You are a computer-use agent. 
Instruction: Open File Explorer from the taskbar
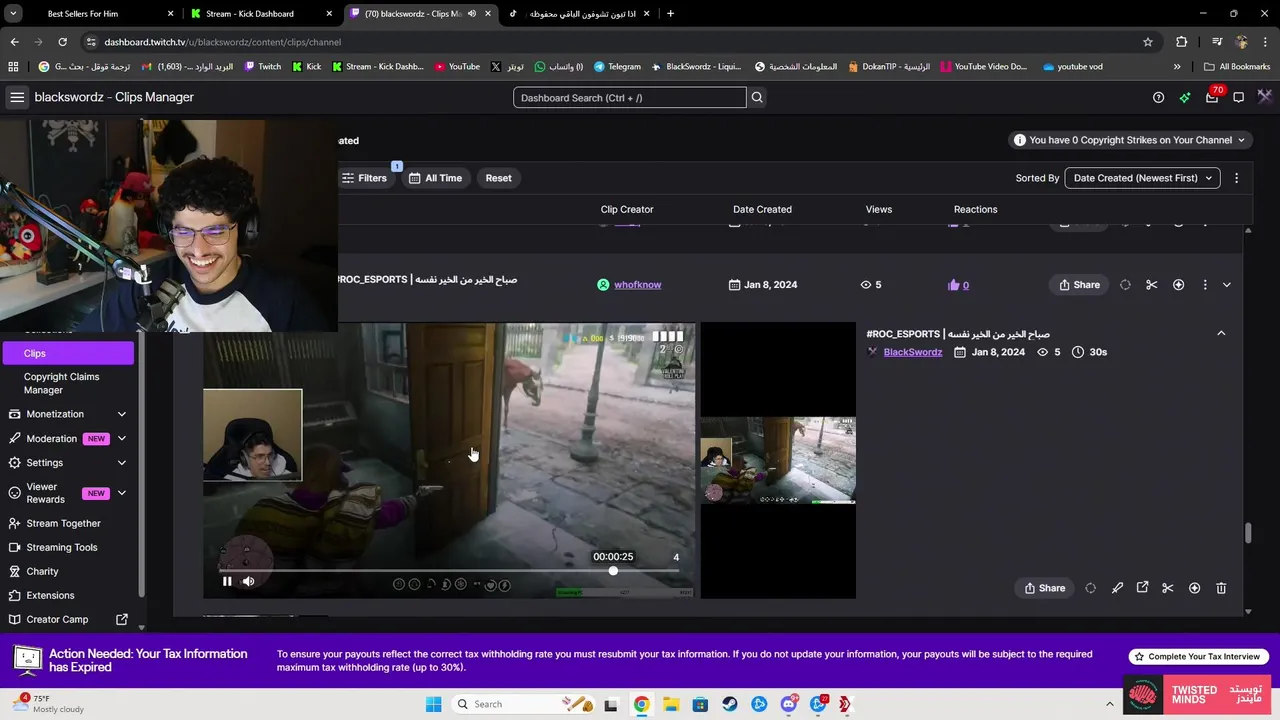(x=671, y=704)
